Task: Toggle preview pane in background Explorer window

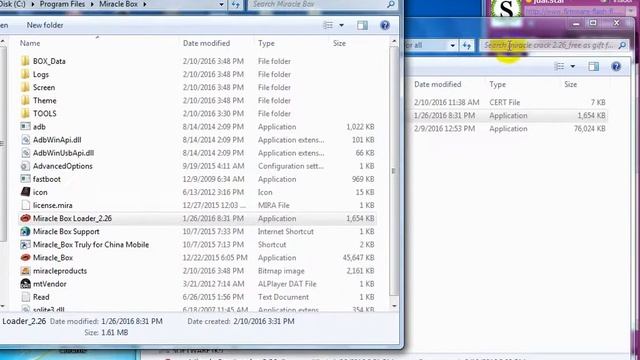Action: 593,67
